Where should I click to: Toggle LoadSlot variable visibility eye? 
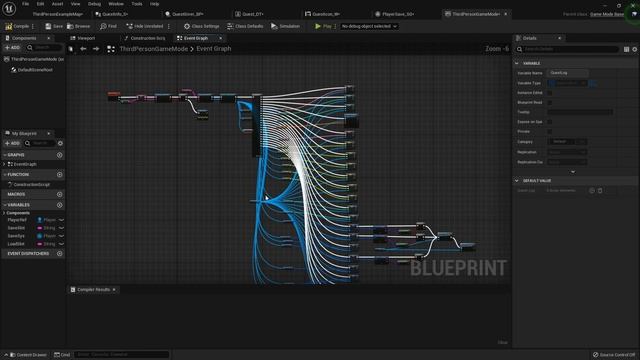tap(61, 244)
